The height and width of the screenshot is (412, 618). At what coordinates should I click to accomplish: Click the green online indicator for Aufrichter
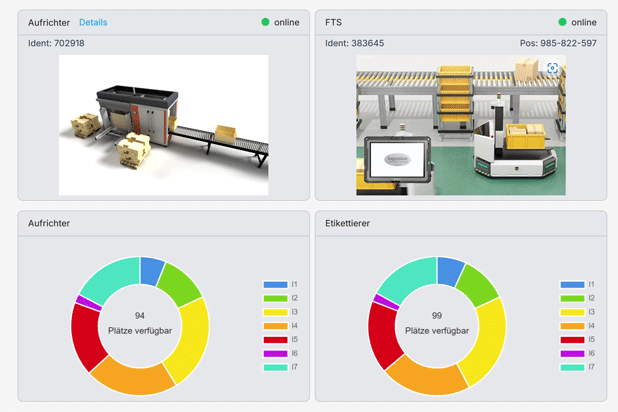click(266, 22)
